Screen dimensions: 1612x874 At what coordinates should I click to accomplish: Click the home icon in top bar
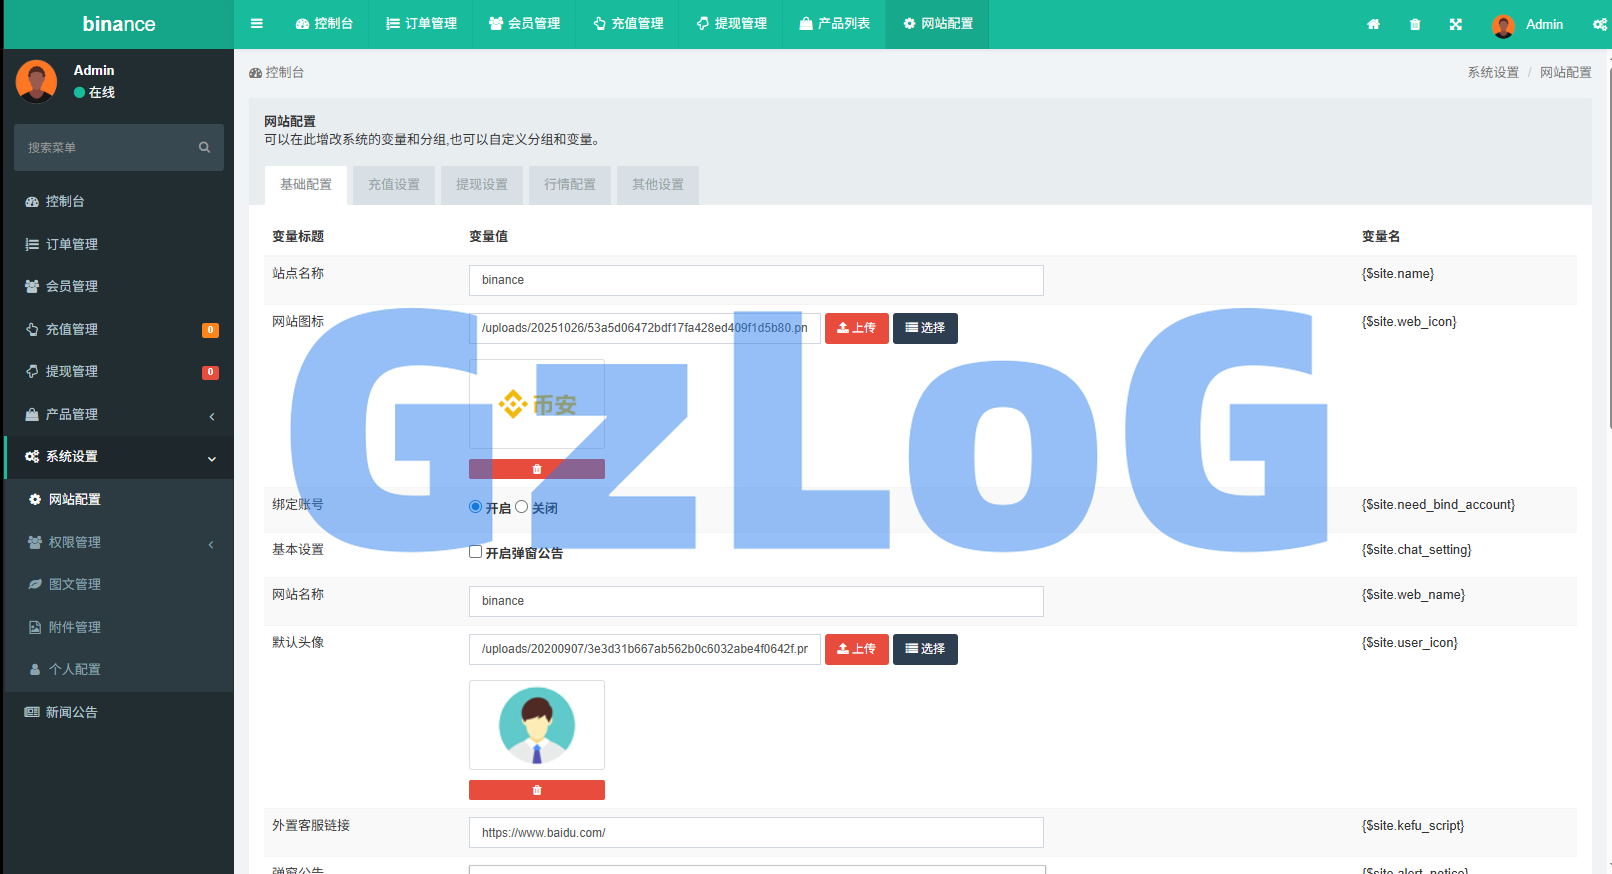point(1373,24)
